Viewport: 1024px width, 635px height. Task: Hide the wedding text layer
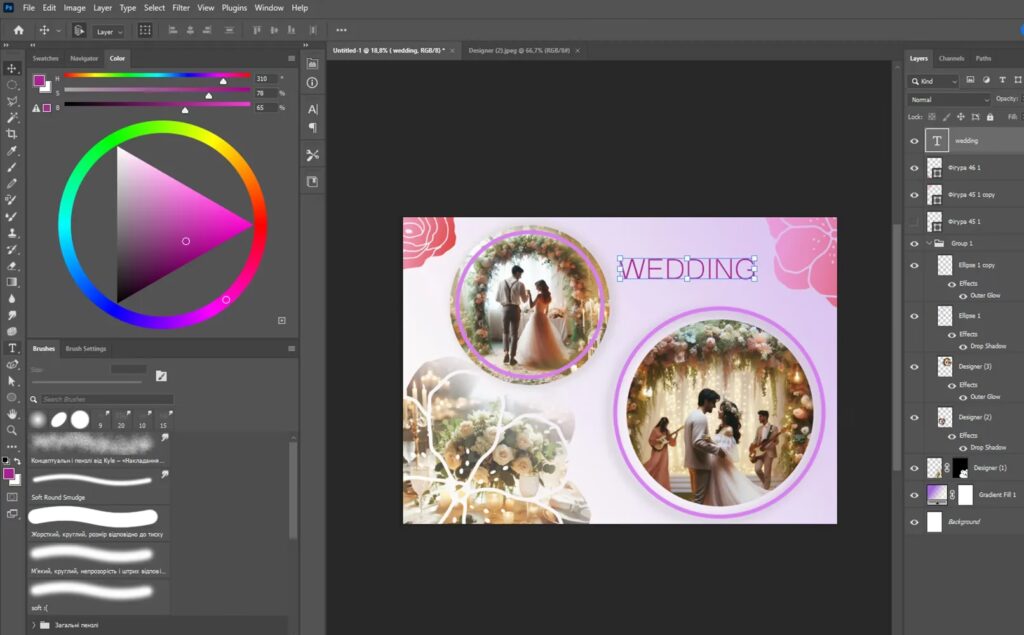point(914,141)
